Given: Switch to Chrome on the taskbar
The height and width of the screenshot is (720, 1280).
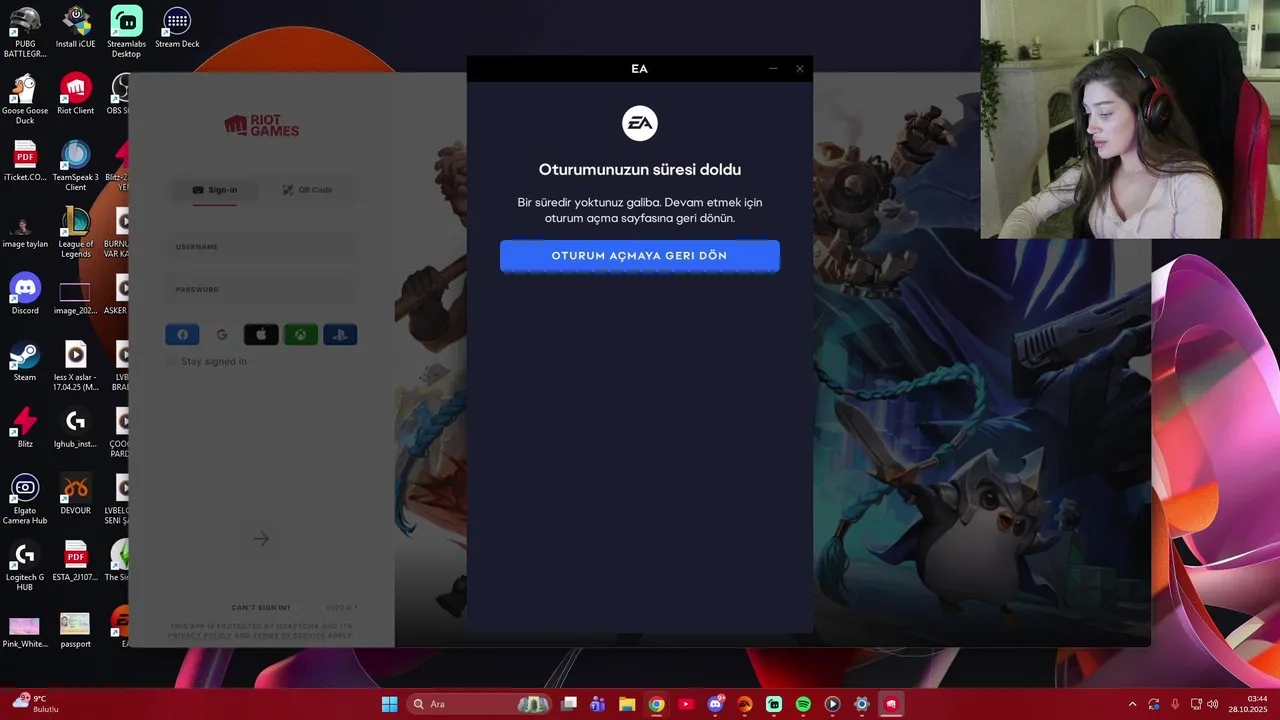Looking at the screenshot, I should click(656, 704).
